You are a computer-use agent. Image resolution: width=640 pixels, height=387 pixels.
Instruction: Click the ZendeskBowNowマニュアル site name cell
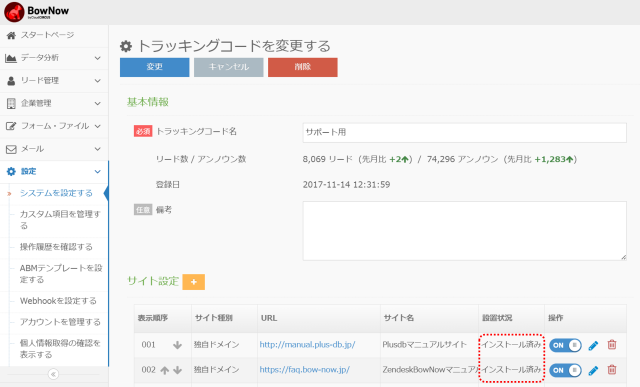(x=430, y=370)
